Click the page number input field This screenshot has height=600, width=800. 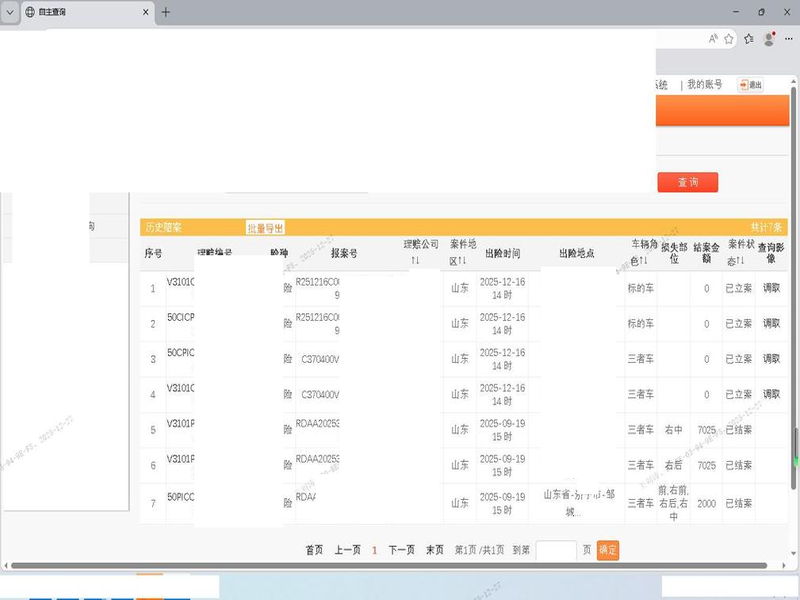(x=556, y=550)
